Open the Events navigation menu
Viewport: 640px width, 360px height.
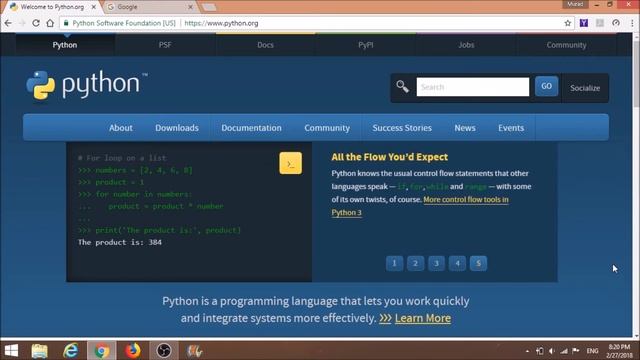click(511, 128)
